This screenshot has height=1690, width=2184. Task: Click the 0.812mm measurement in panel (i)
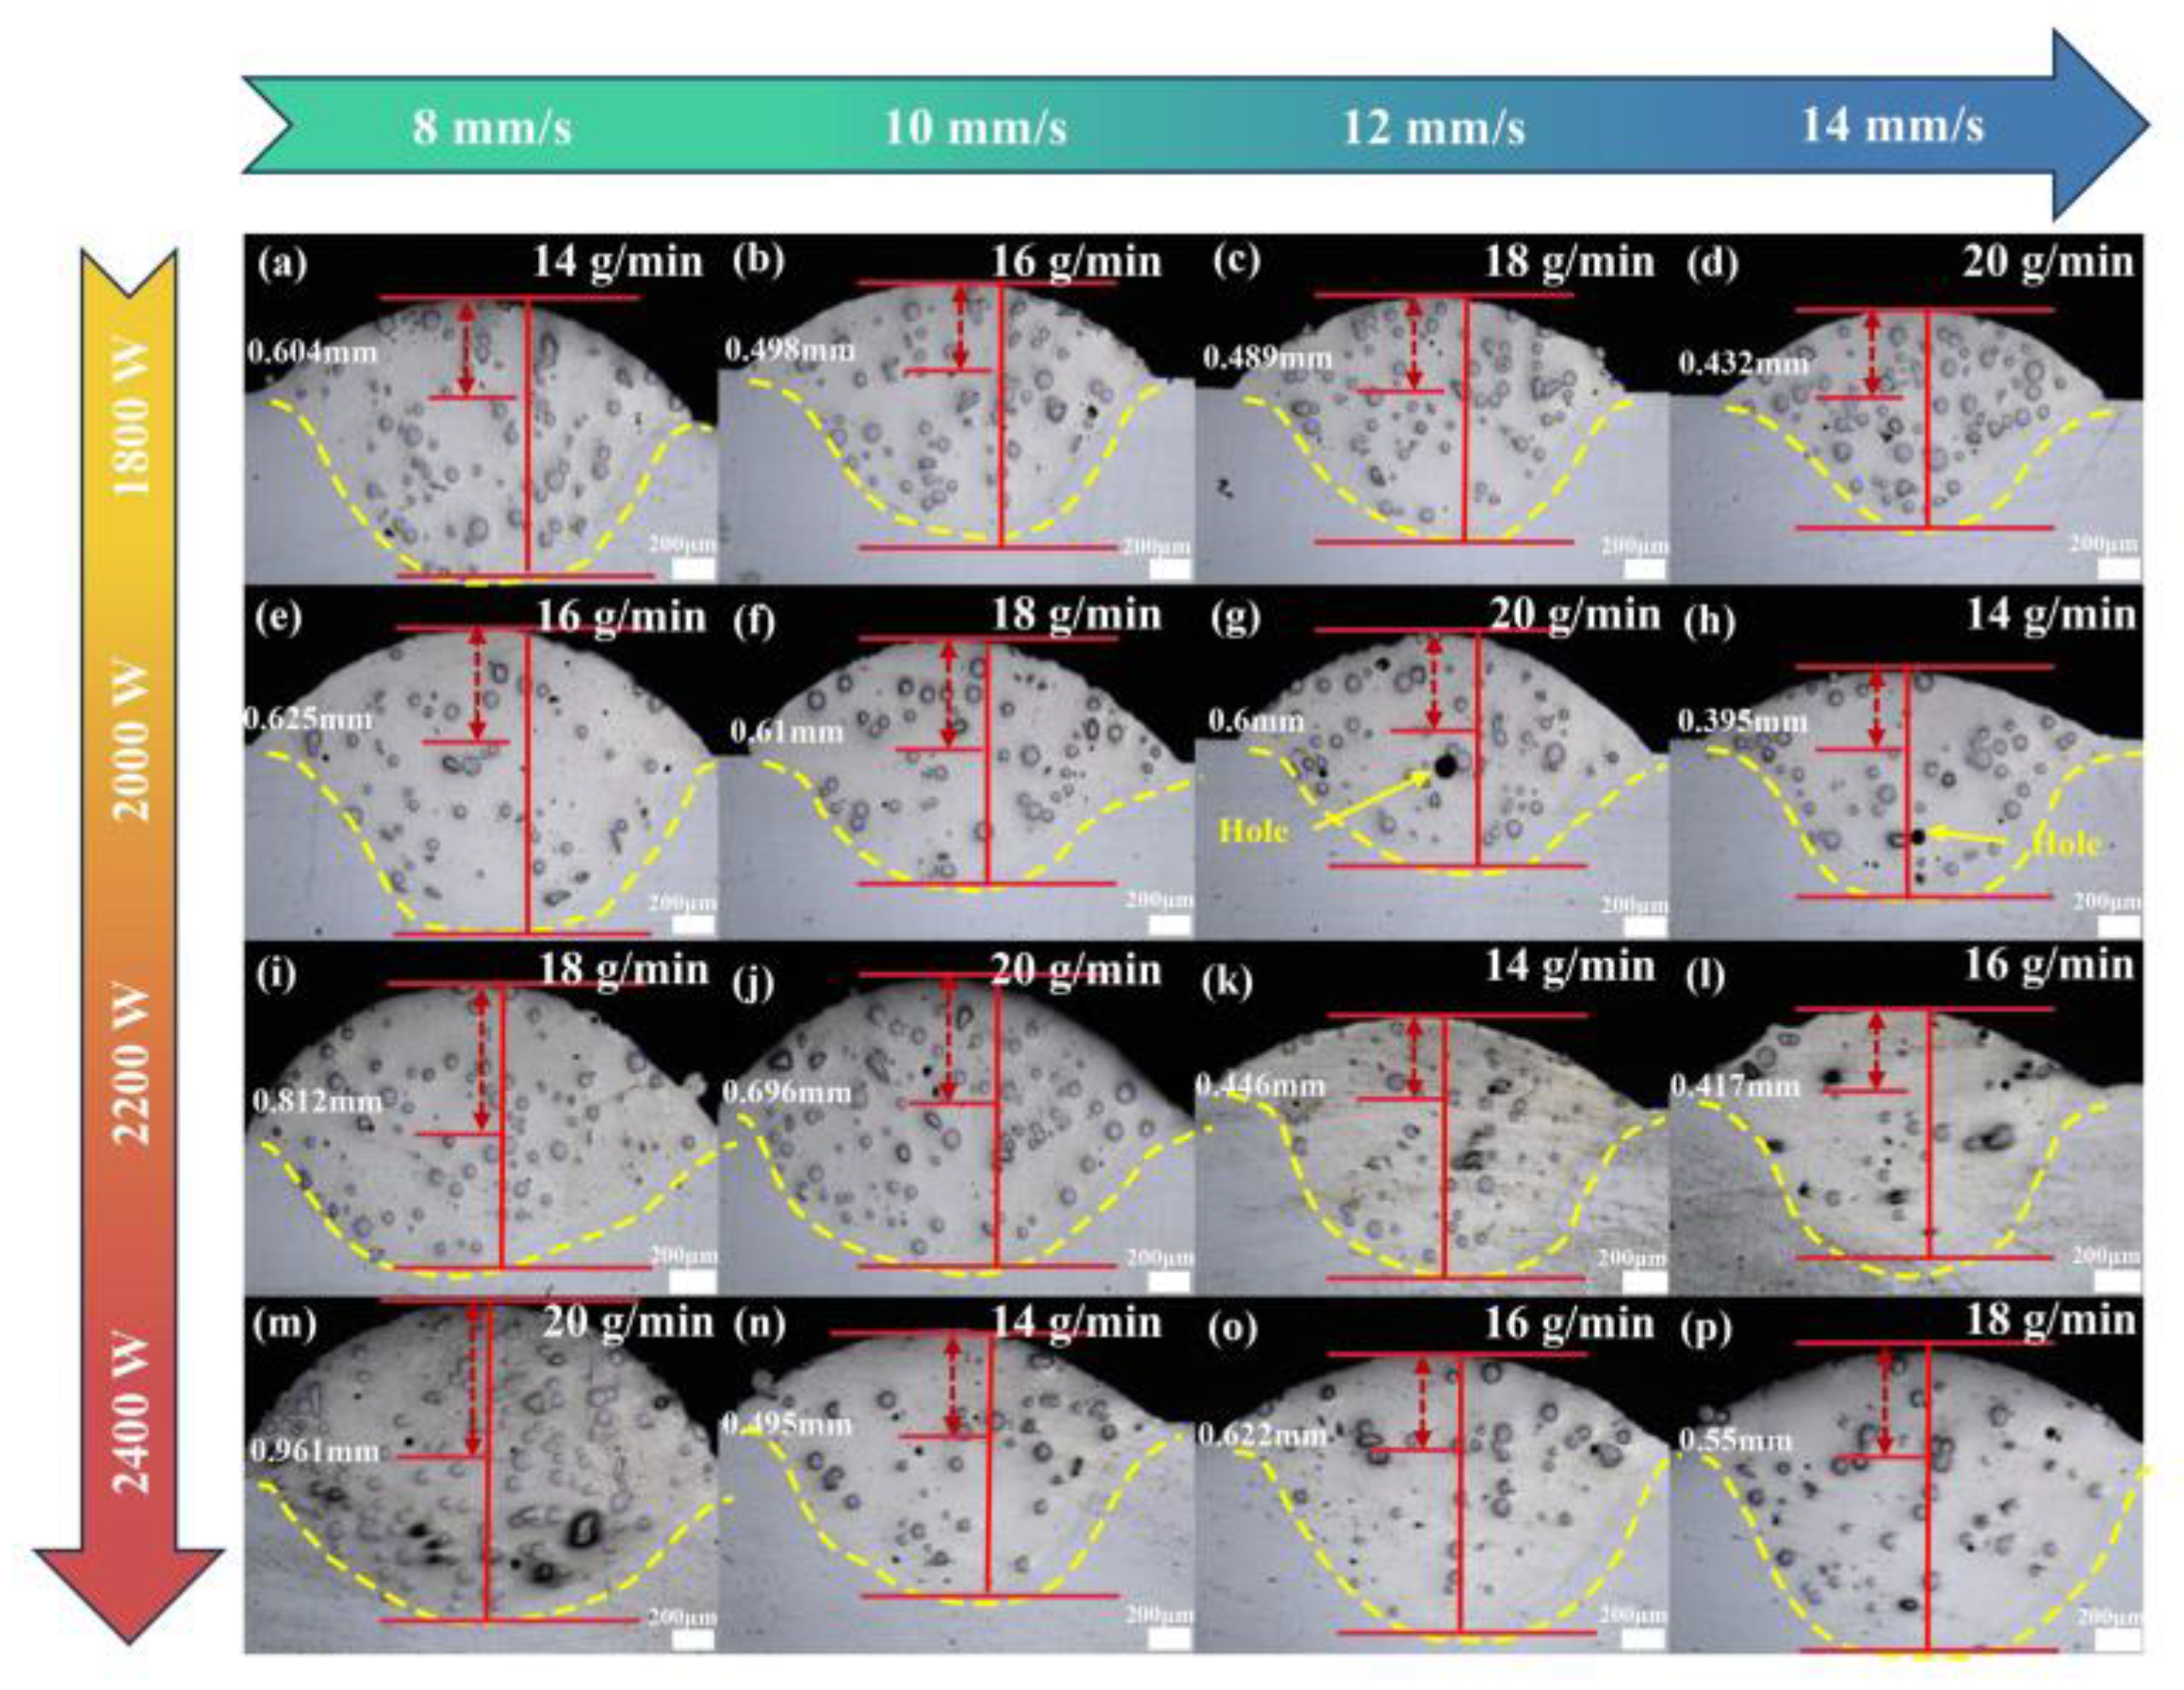coord(318,1102)
